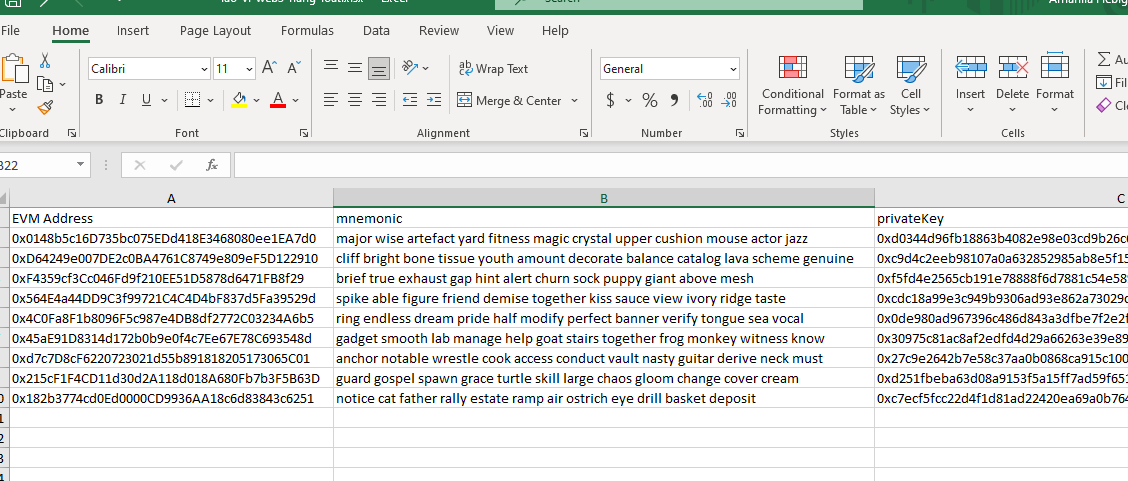Apply Percent Style number format
Screen dimensions: 1128x481
(649, 100)
